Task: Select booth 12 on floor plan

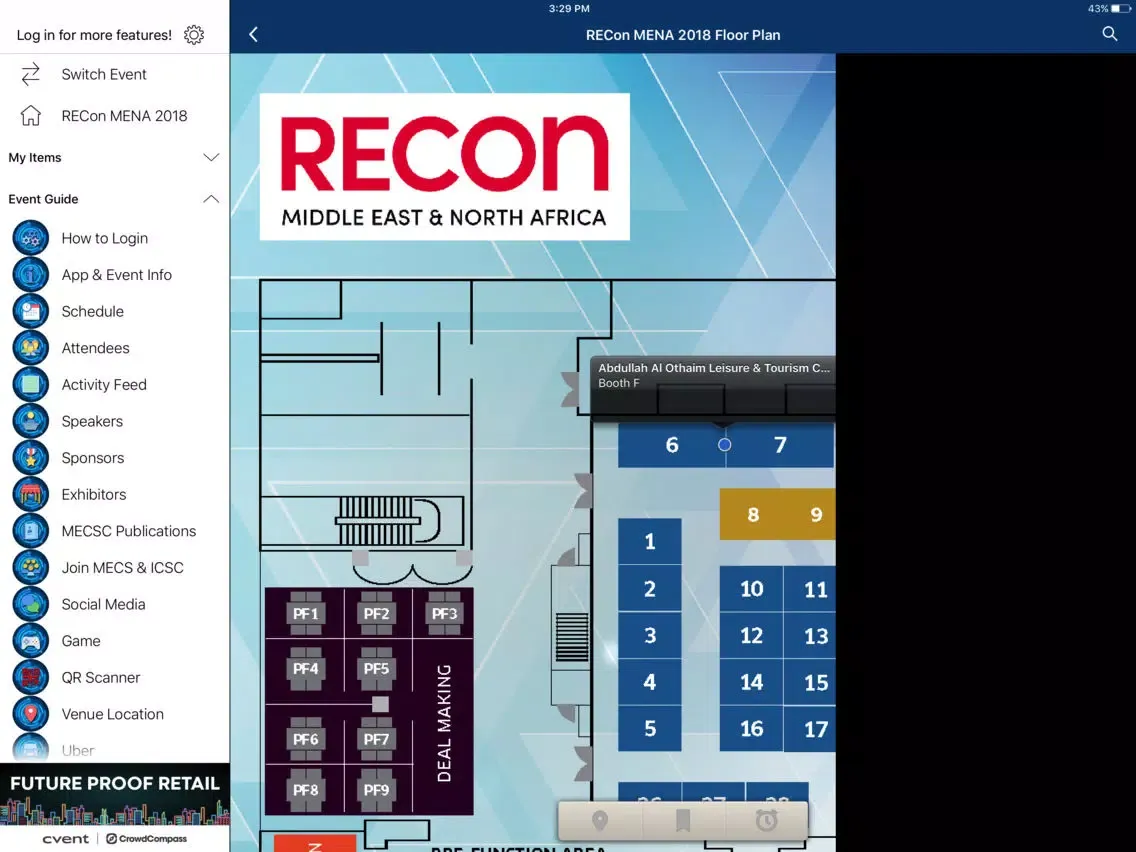Action: 751,635
